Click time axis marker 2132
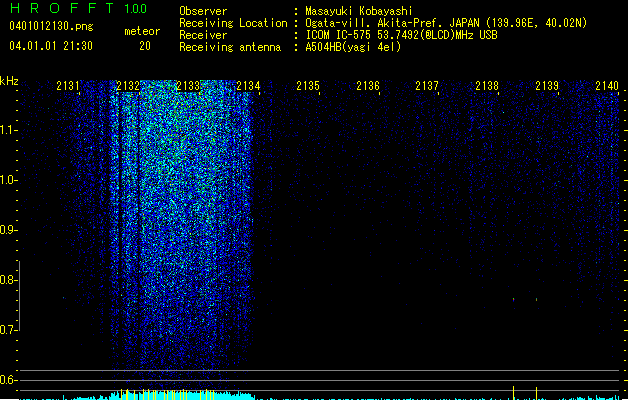The height and width of the screenshot is (400, 629). (128, 85)
